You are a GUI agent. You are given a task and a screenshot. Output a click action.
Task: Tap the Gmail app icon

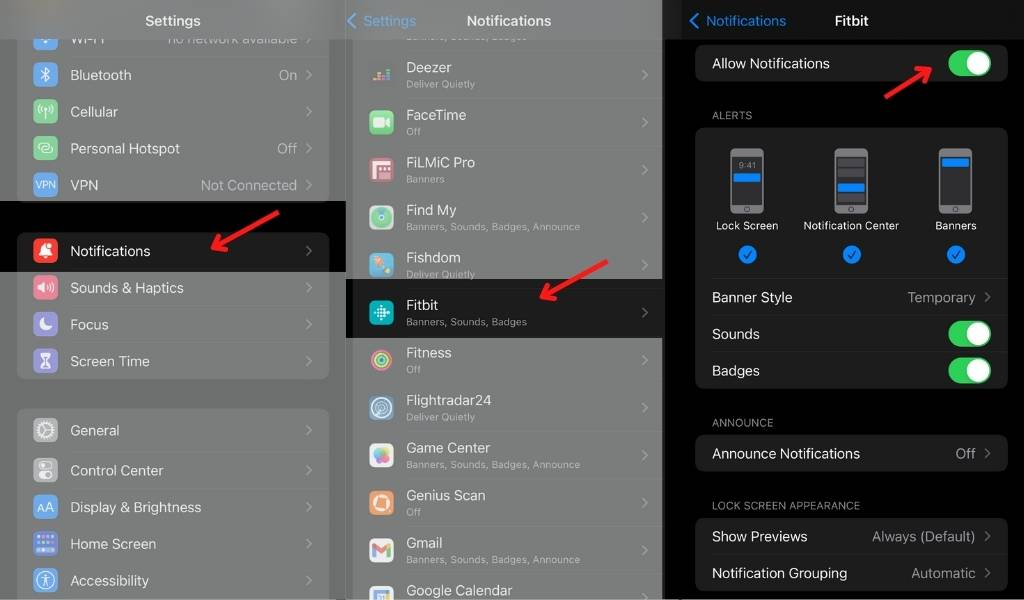[x=381, y=550]
